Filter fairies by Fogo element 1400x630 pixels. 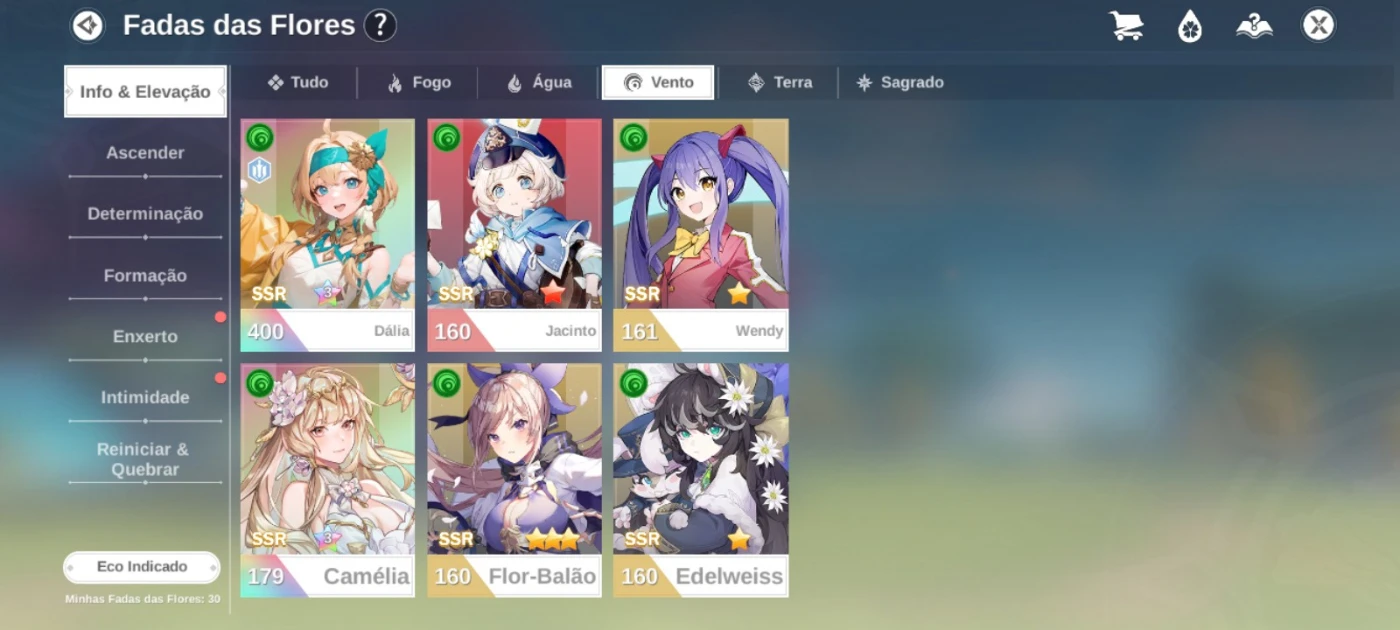[x=419, y=83]
